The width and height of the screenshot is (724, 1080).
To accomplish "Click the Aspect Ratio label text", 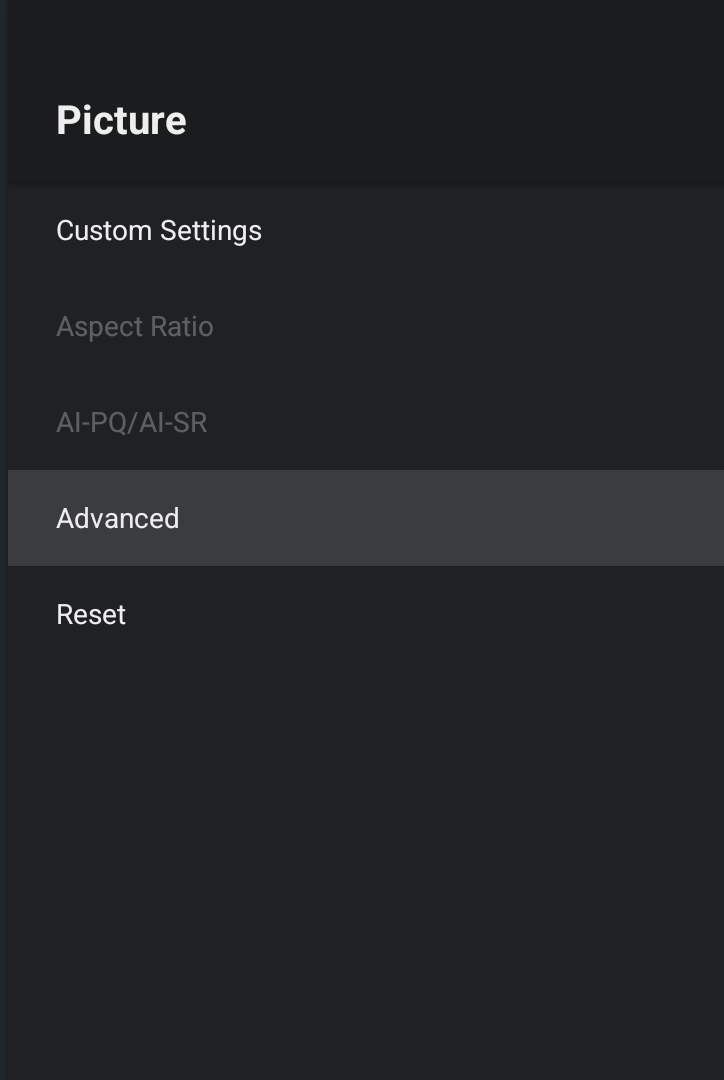I will 135,326.
